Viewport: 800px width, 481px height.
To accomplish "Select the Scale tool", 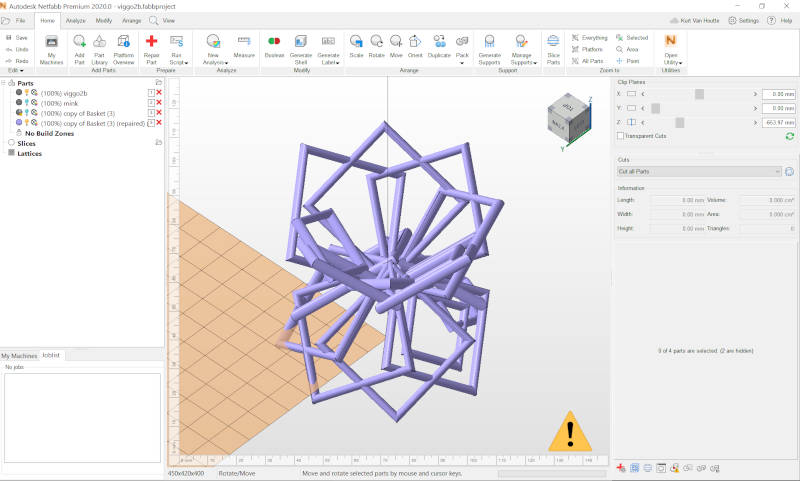I will [356, 47].
